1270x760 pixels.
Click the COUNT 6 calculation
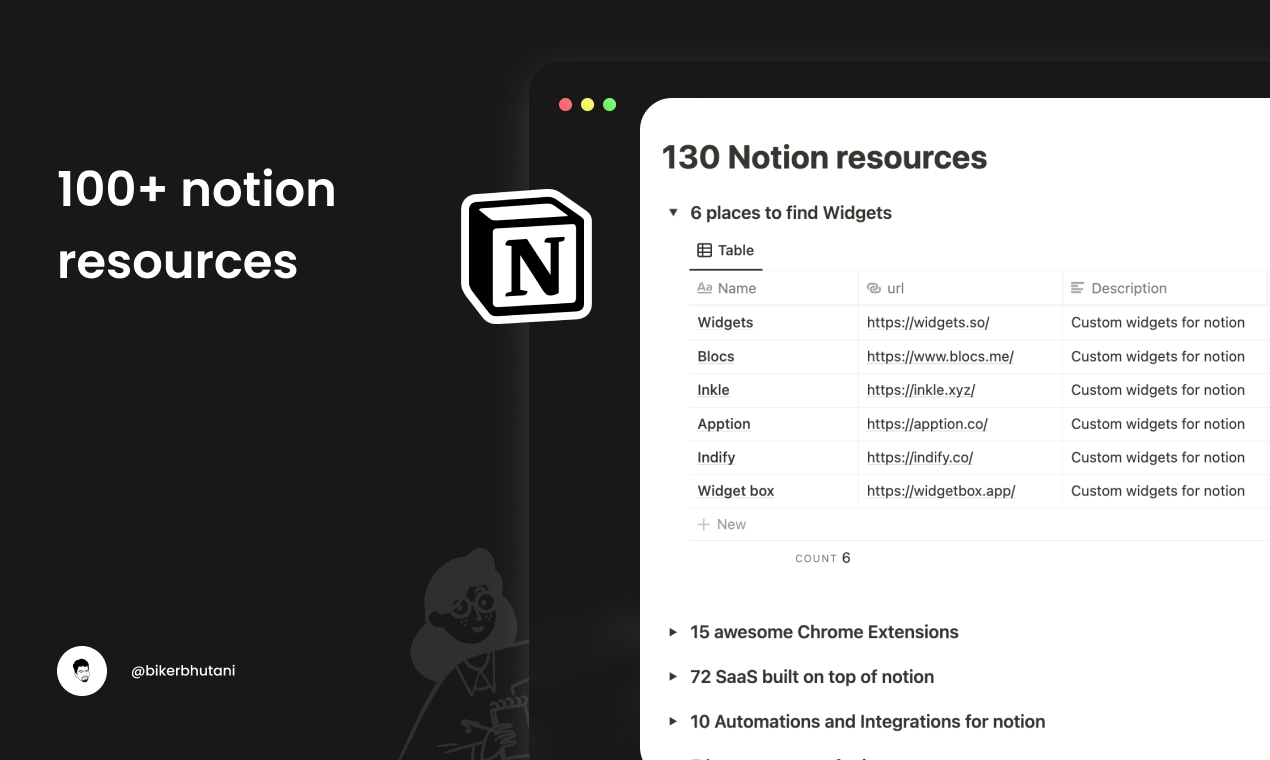coord(822,558)
